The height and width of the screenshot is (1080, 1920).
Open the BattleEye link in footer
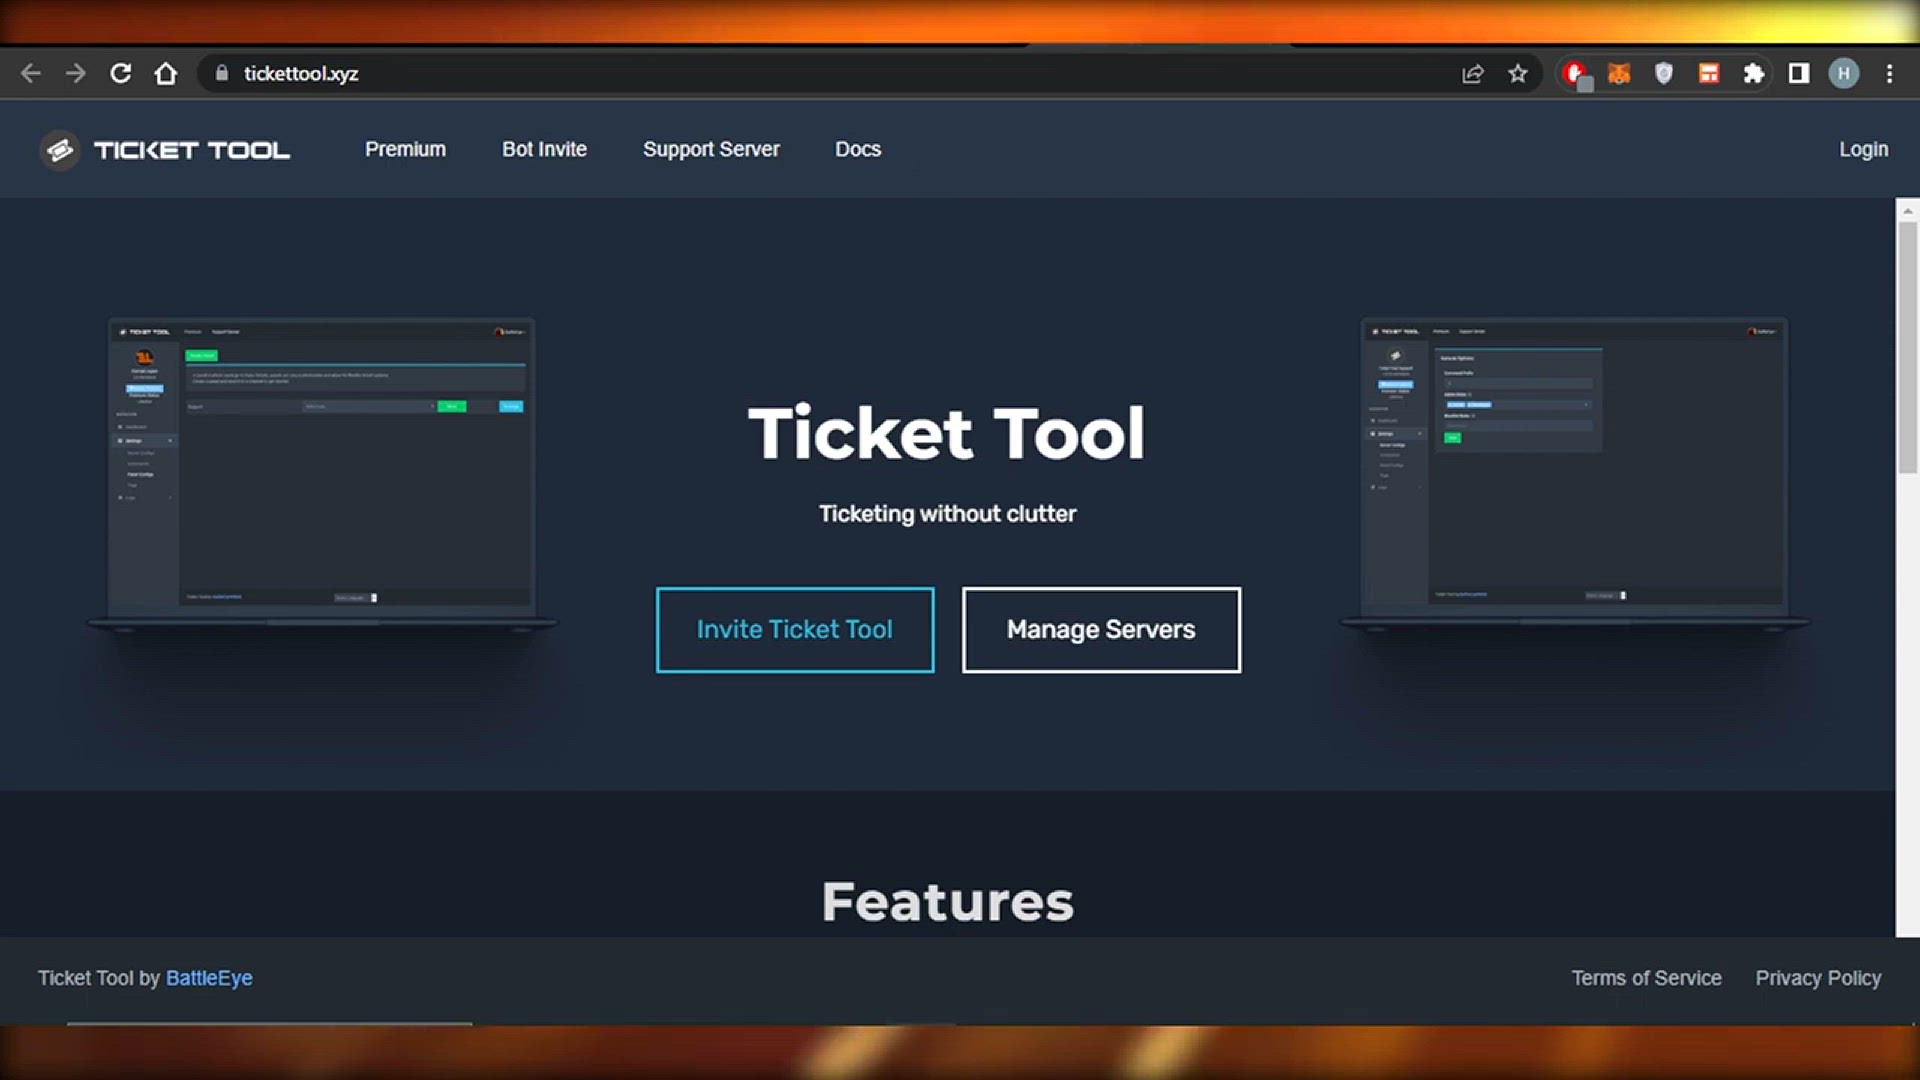pyautogui.click(x=209, y=978)
